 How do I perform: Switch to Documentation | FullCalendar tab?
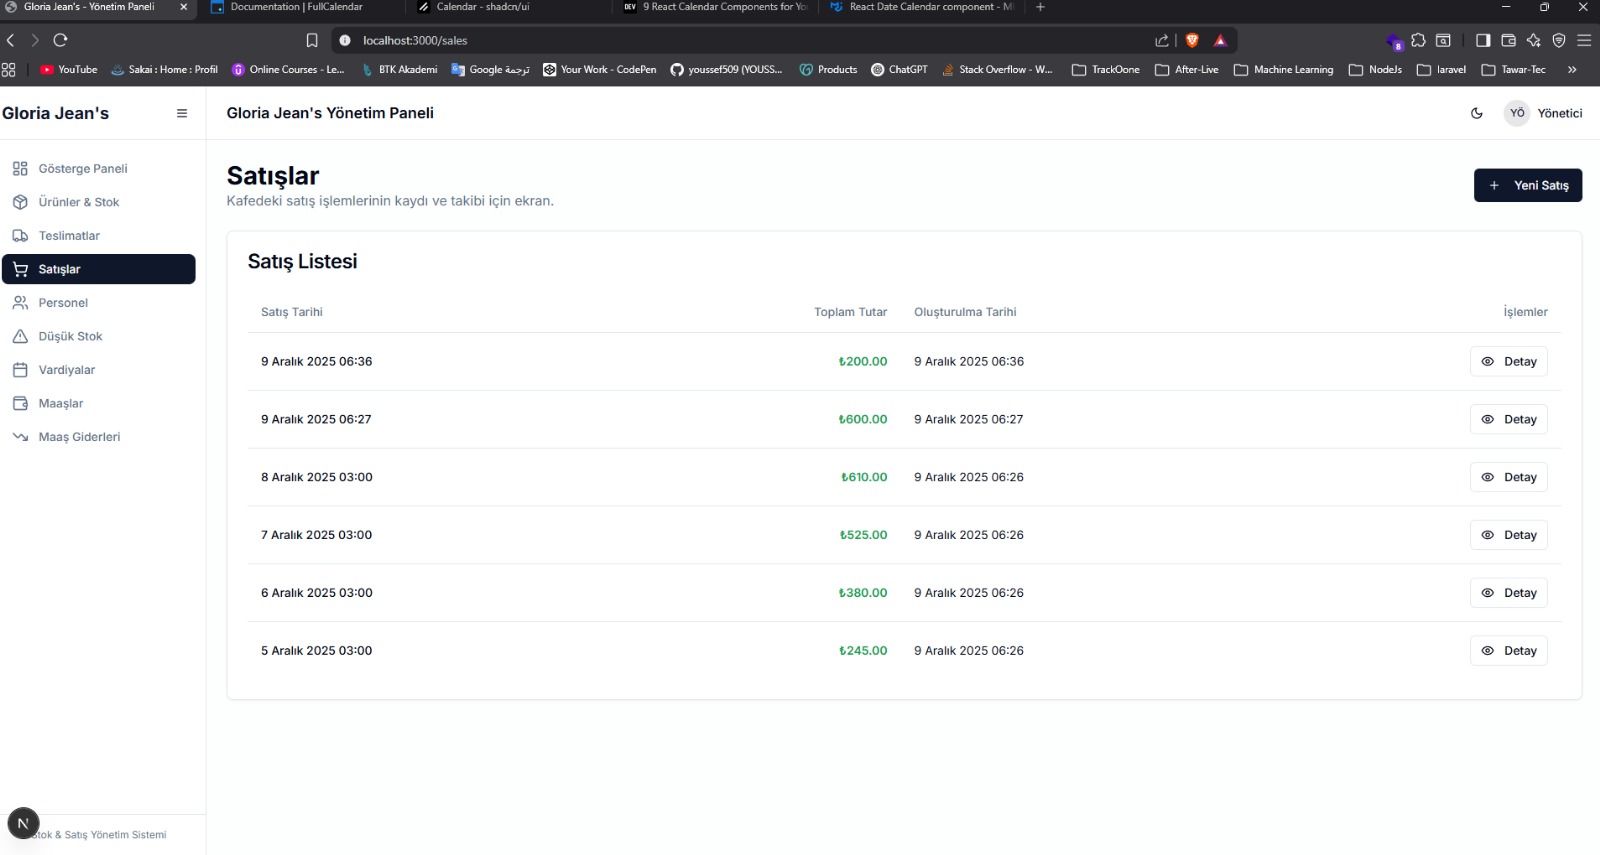pos(297,7)
